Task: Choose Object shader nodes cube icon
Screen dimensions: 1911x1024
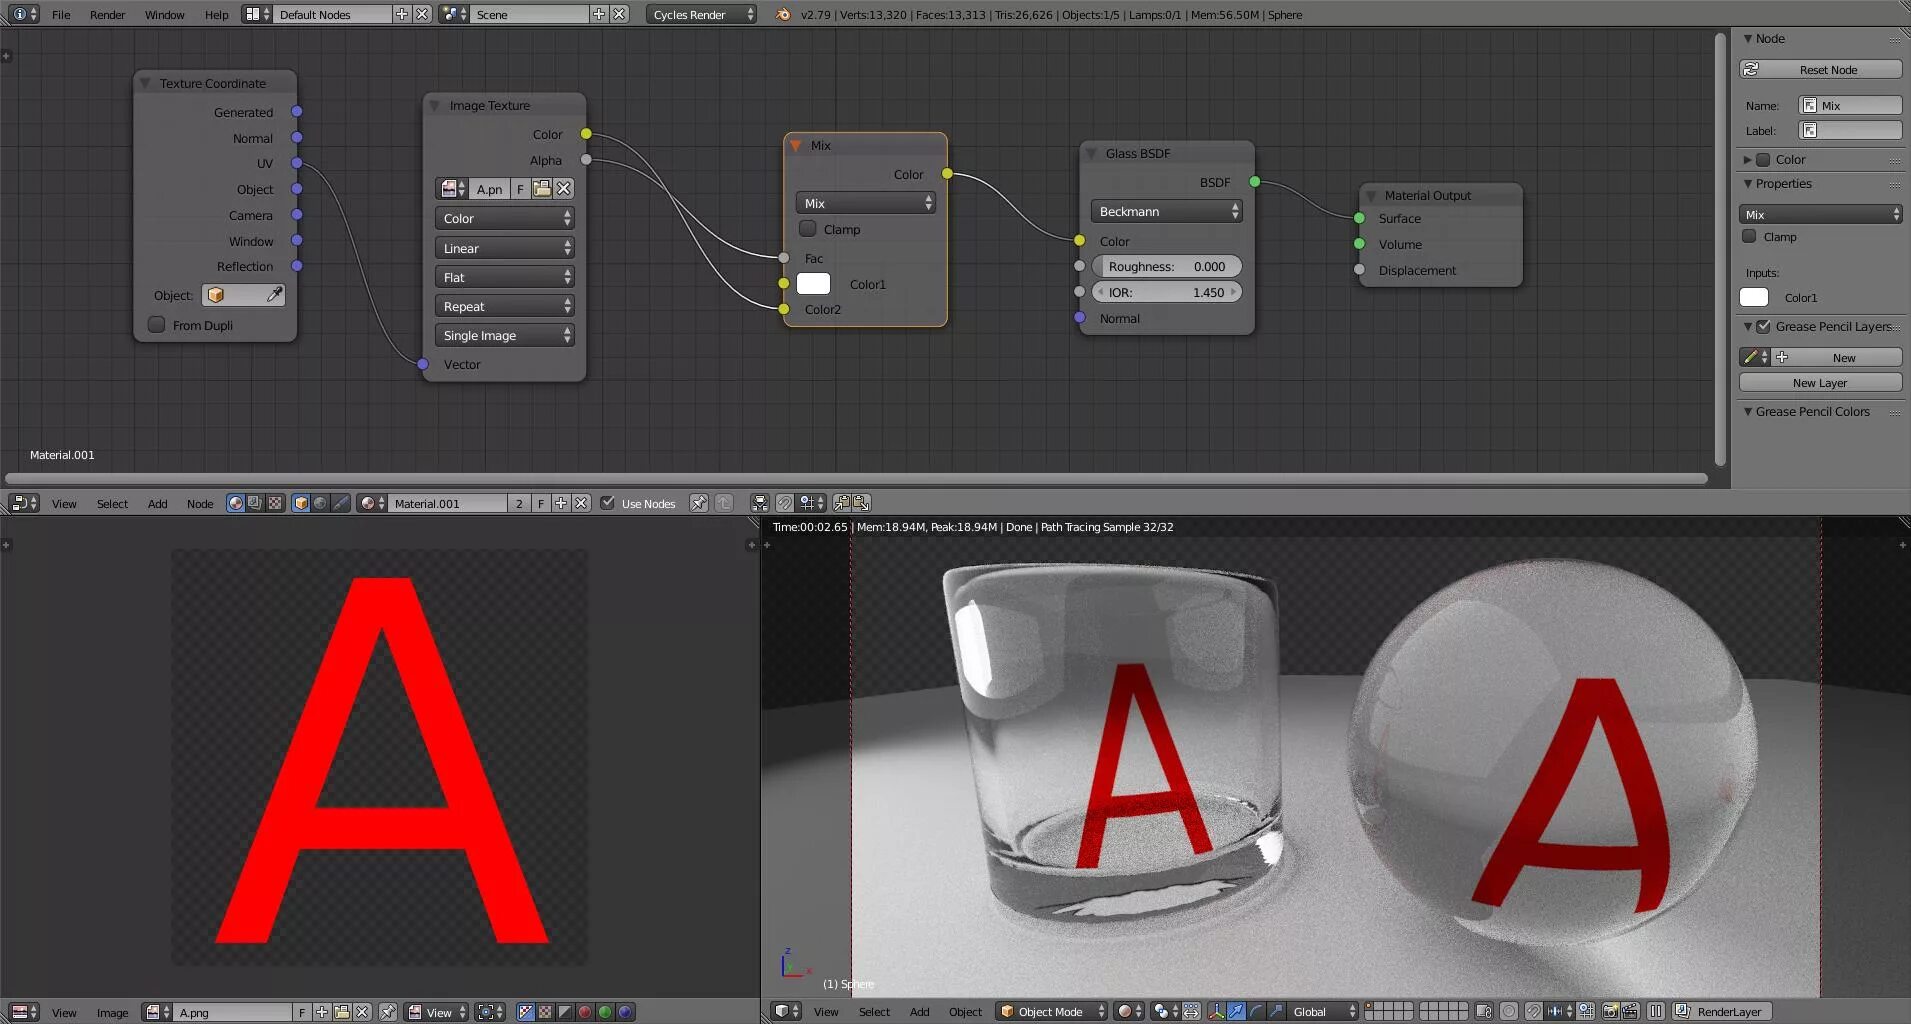Action: click(301, 503)
